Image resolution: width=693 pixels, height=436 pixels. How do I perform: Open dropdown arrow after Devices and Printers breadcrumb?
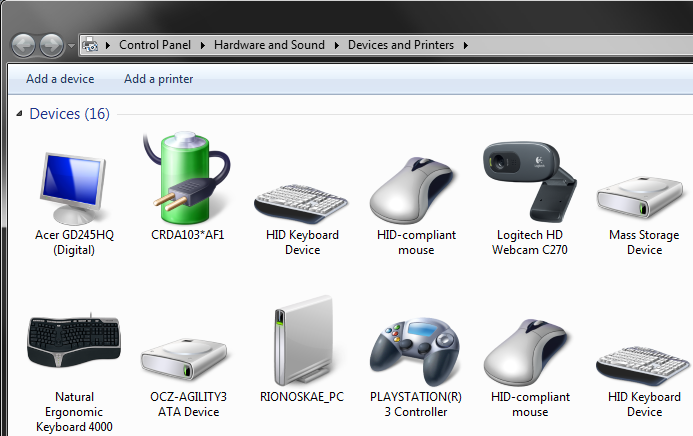(x=465, y=45)
